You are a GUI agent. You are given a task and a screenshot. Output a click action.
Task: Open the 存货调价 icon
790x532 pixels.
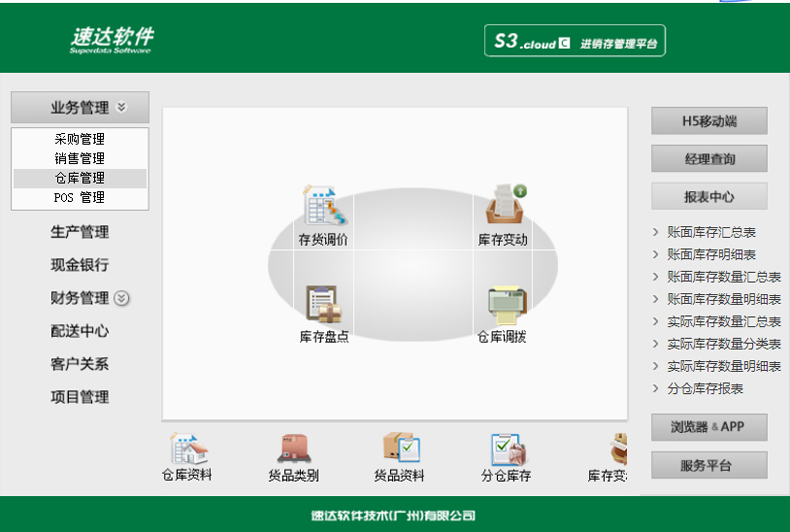[x=325, y=205]
